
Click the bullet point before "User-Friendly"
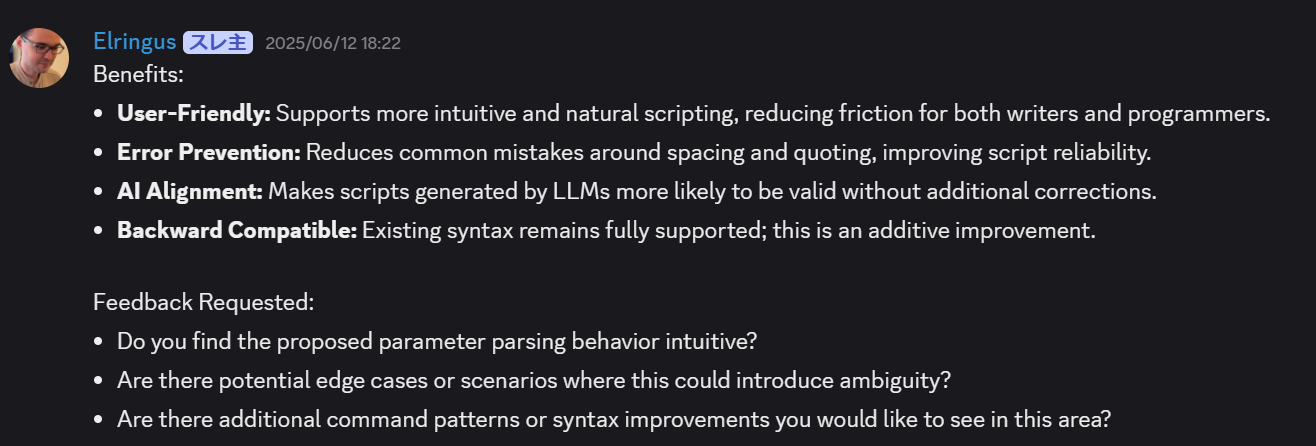pyautogui.click(x=98, y=115)
